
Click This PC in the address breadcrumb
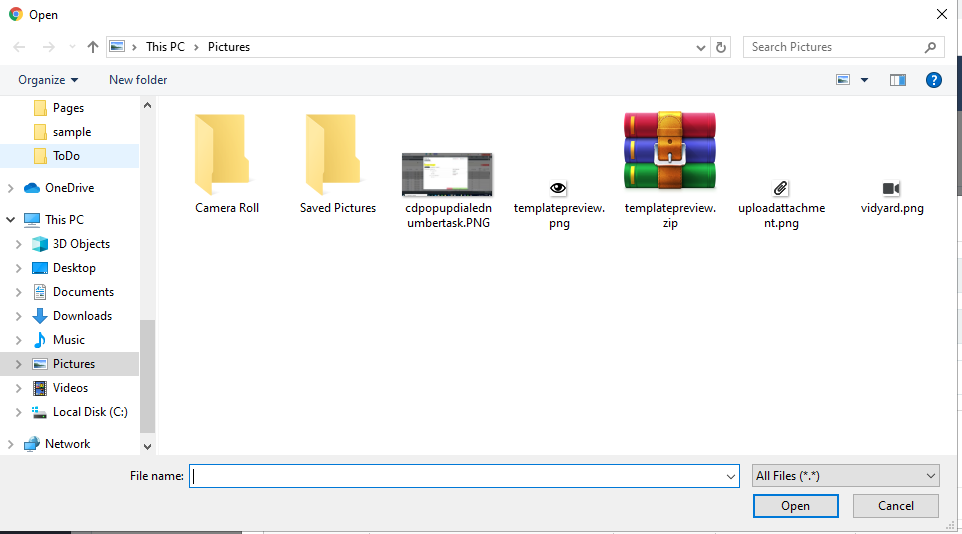tap(165, 47)
